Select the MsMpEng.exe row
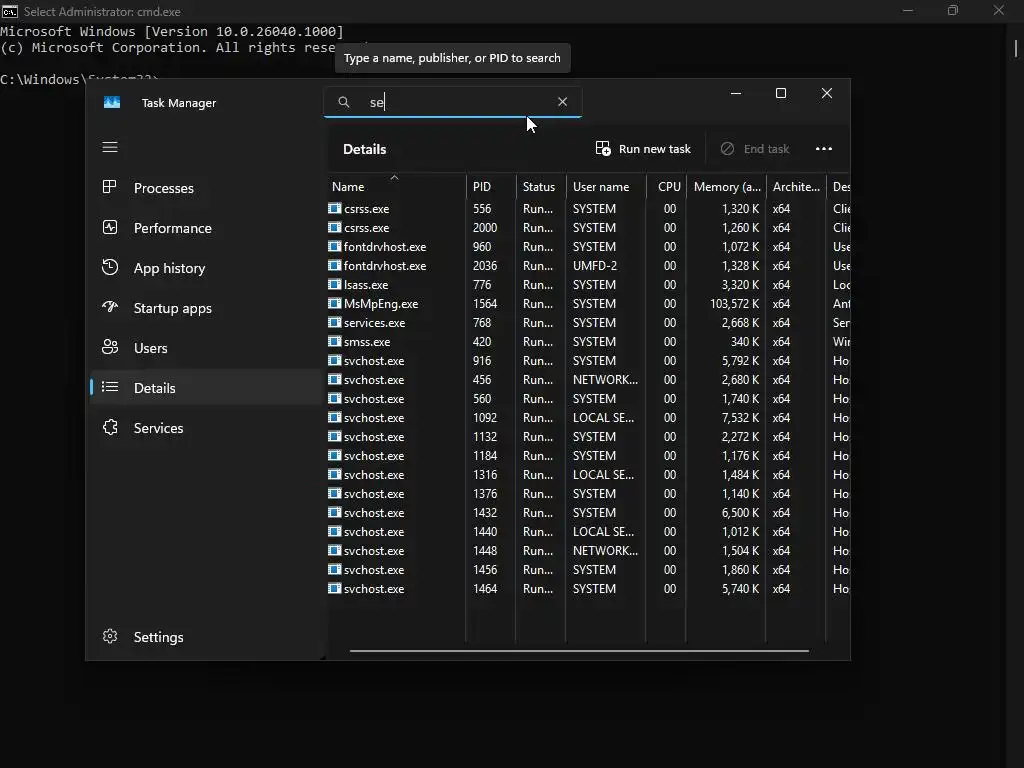Screen dimensions: 1024x768 point(588,304)
